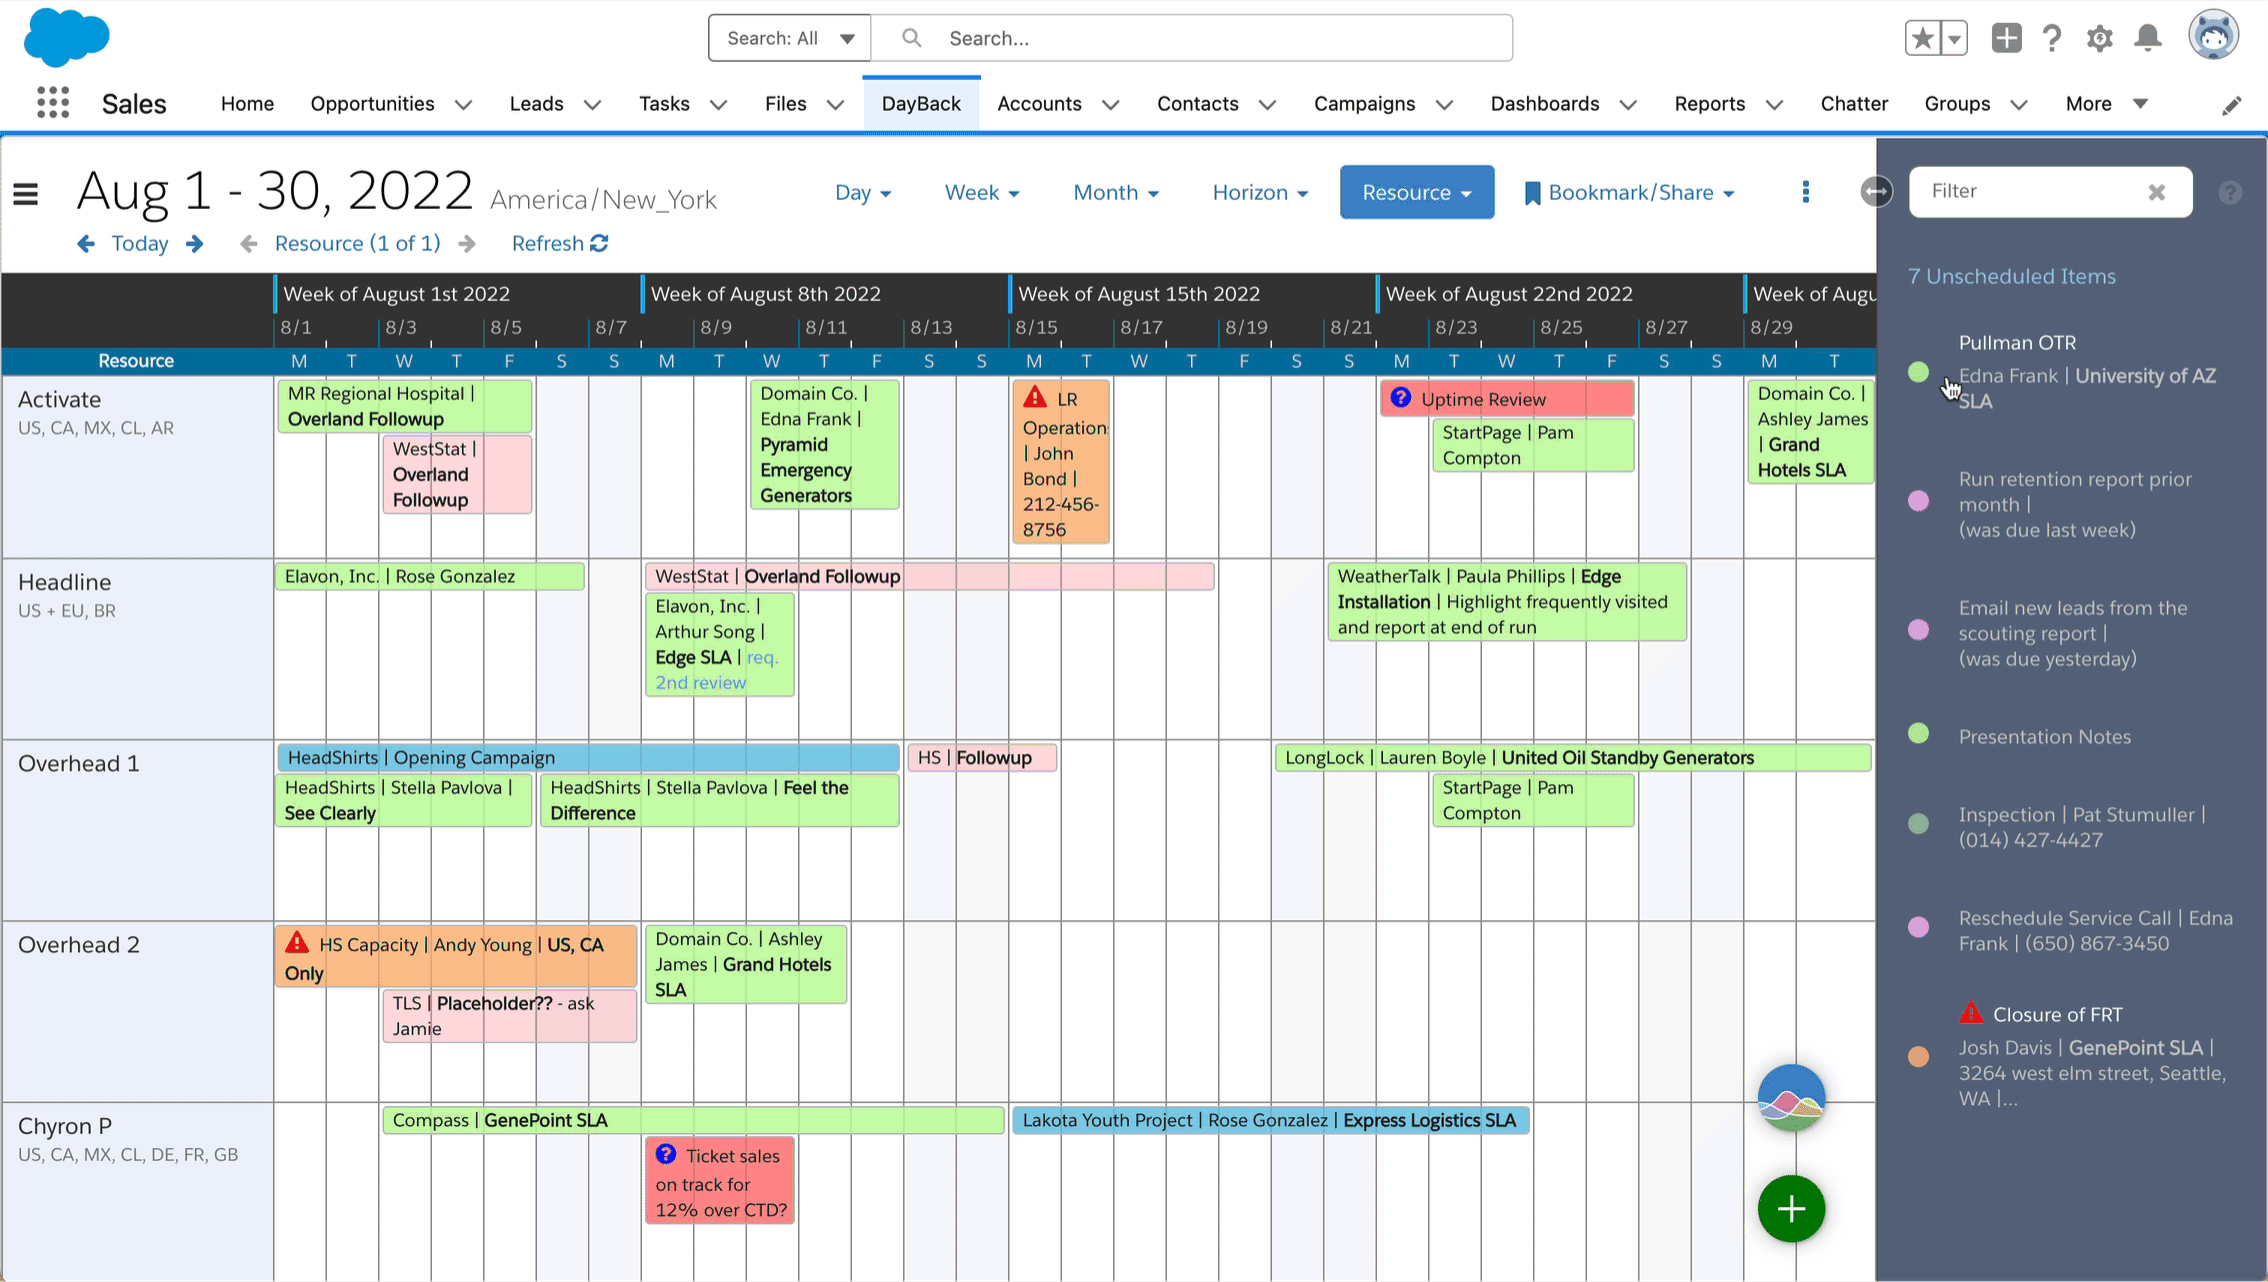Open the Horizon view dropdown

coord(1260,192)
